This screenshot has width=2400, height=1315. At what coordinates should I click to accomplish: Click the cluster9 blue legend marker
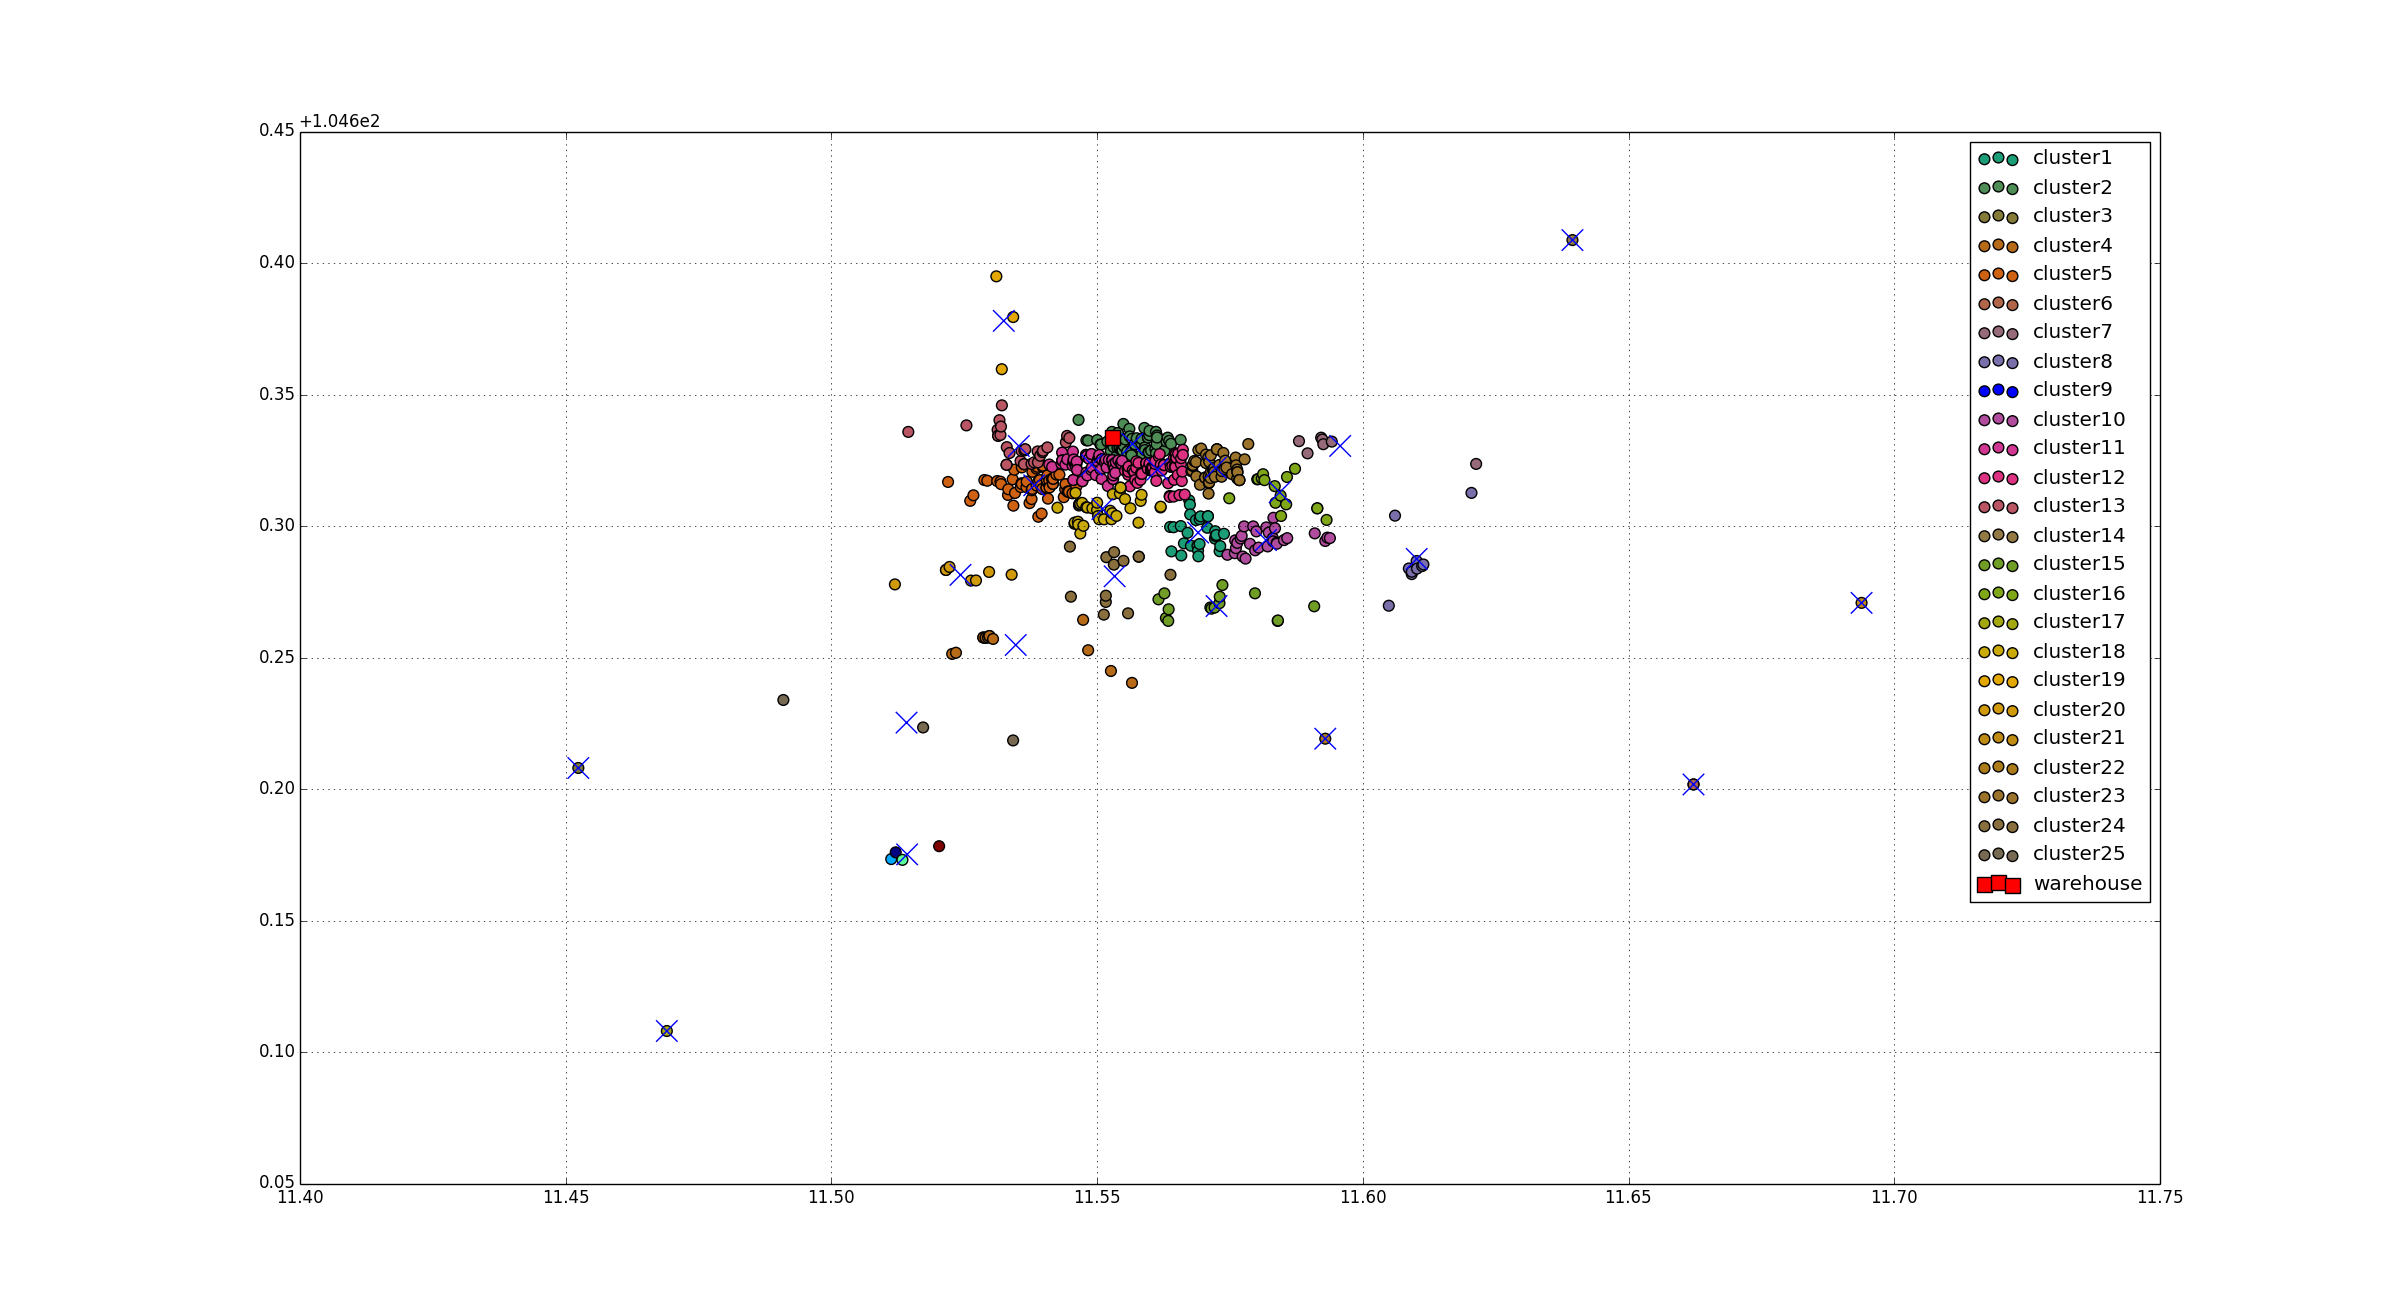[1998, 390]
